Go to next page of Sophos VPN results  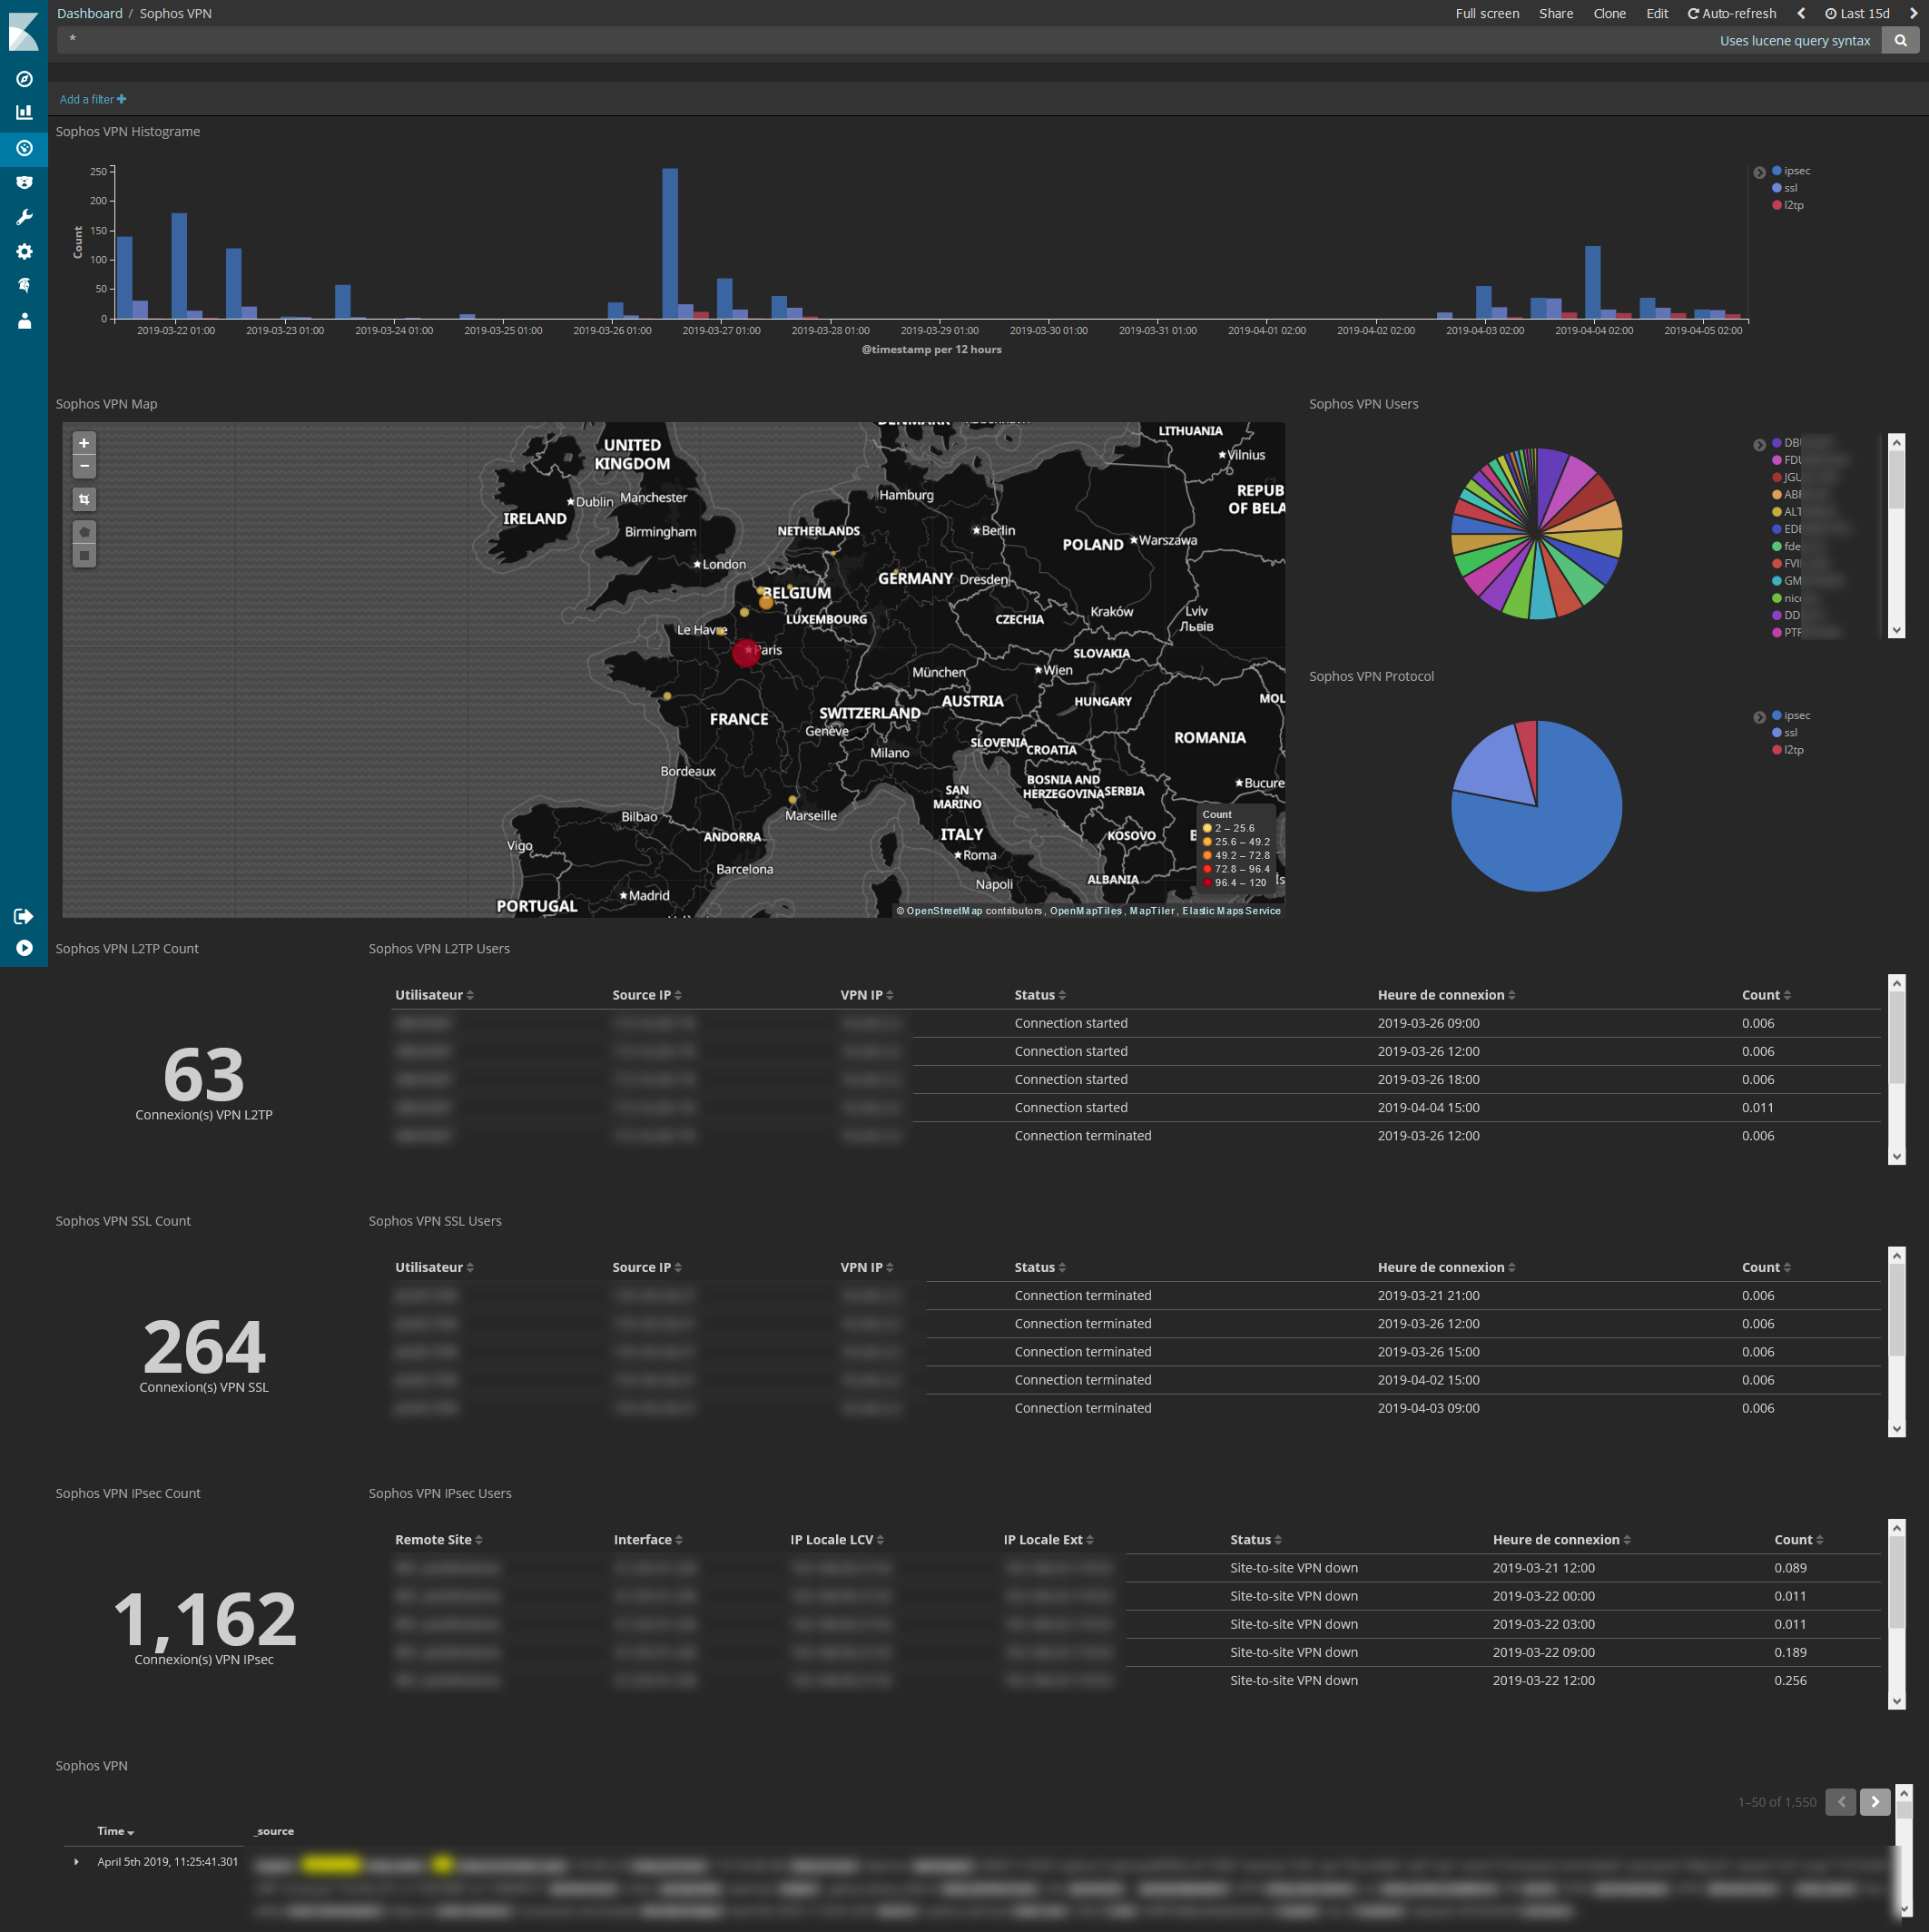pyautogui.click(x=1874, y=1802)
